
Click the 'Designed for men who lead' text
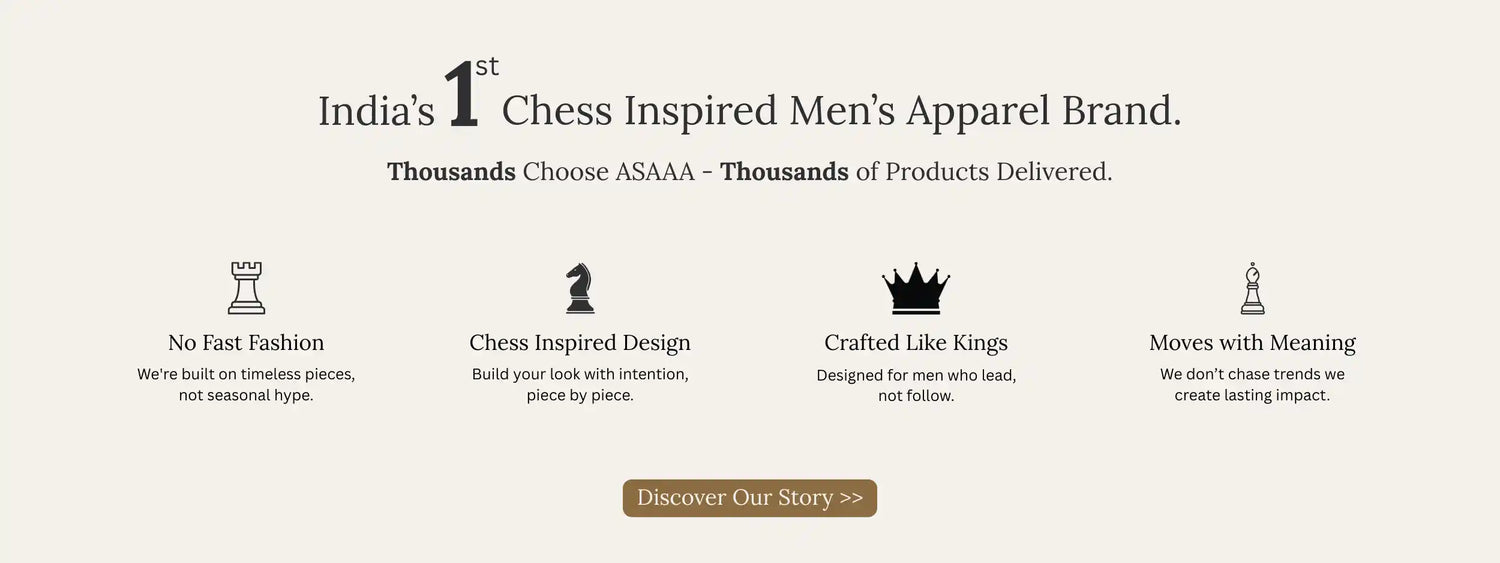click(x=916, y=375)
